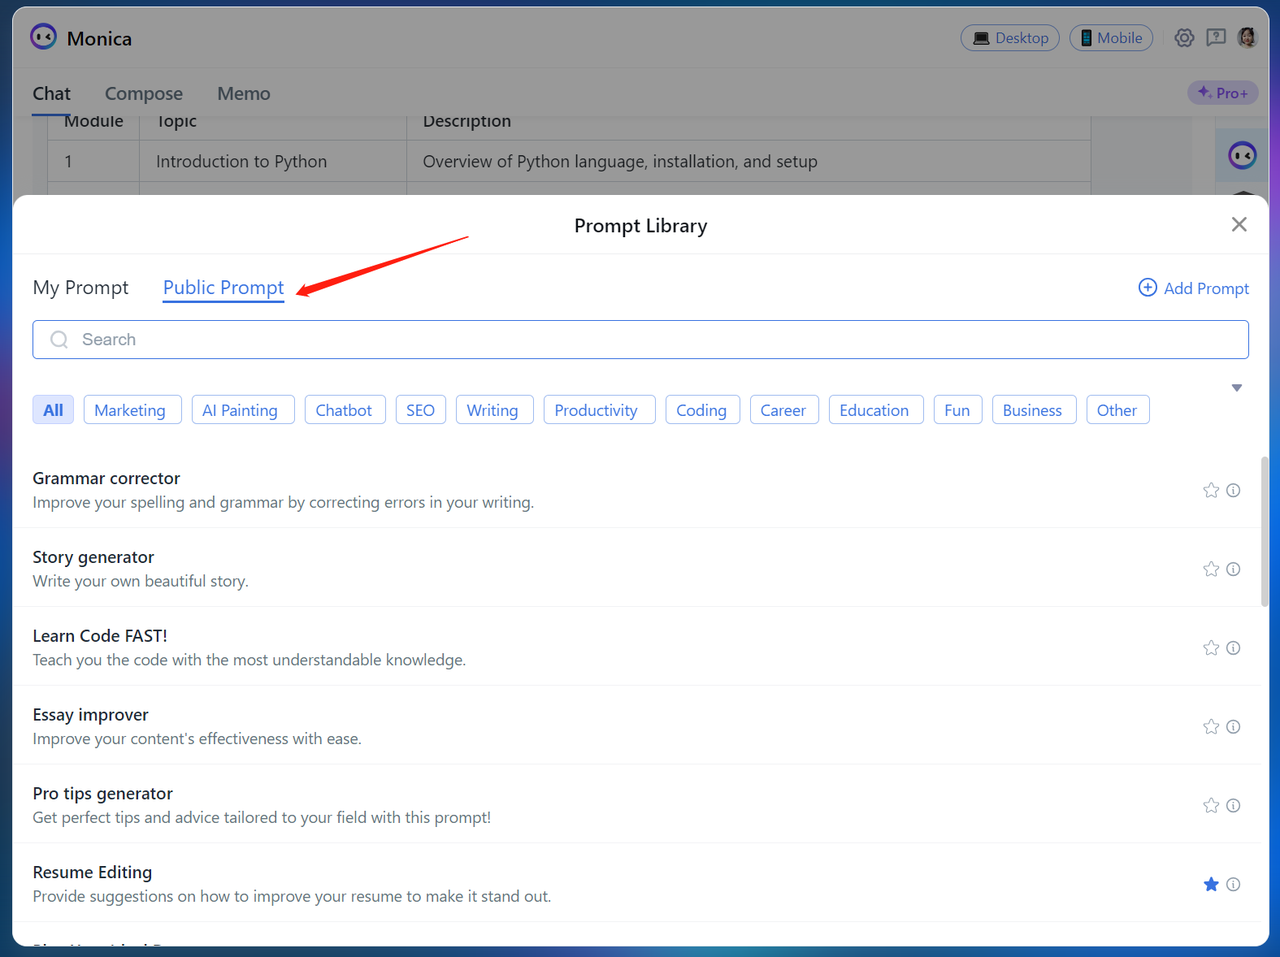
Task: Filter prompts by Fun
Action: click(x=957, y=410)
